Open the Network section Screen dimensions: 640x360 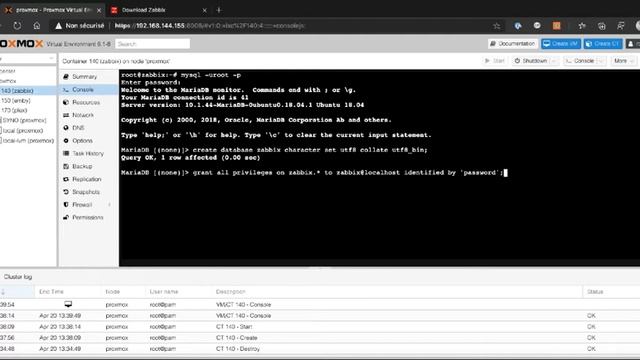[x=83, y=115]
